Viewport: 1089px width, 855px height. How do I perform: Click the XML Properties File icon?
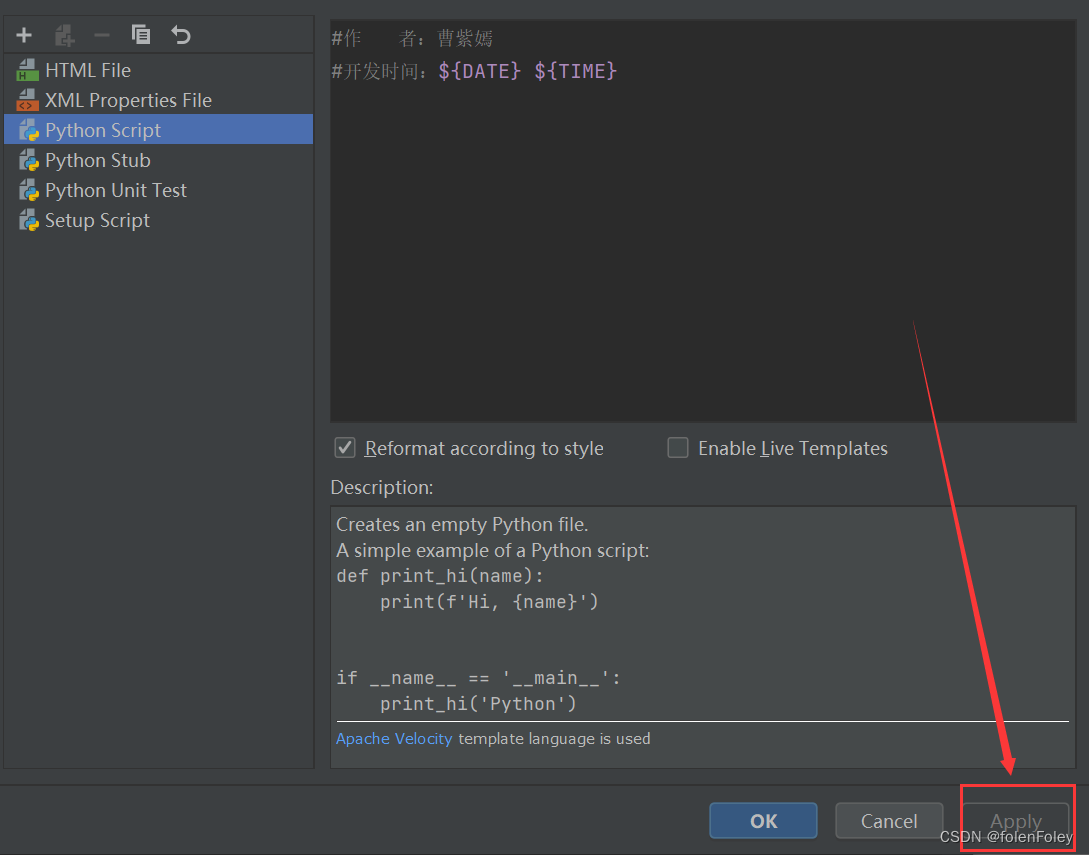tap(27, 100)
